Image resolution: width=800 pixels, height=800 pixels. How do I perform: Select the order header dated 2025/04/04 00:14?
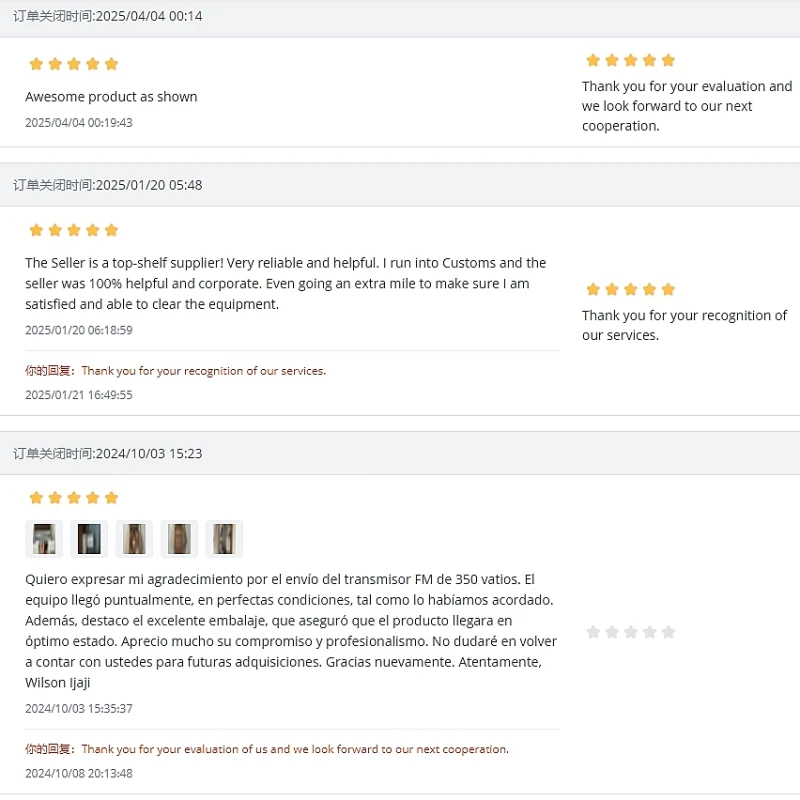pyautogui.click(x=108, y=16)
